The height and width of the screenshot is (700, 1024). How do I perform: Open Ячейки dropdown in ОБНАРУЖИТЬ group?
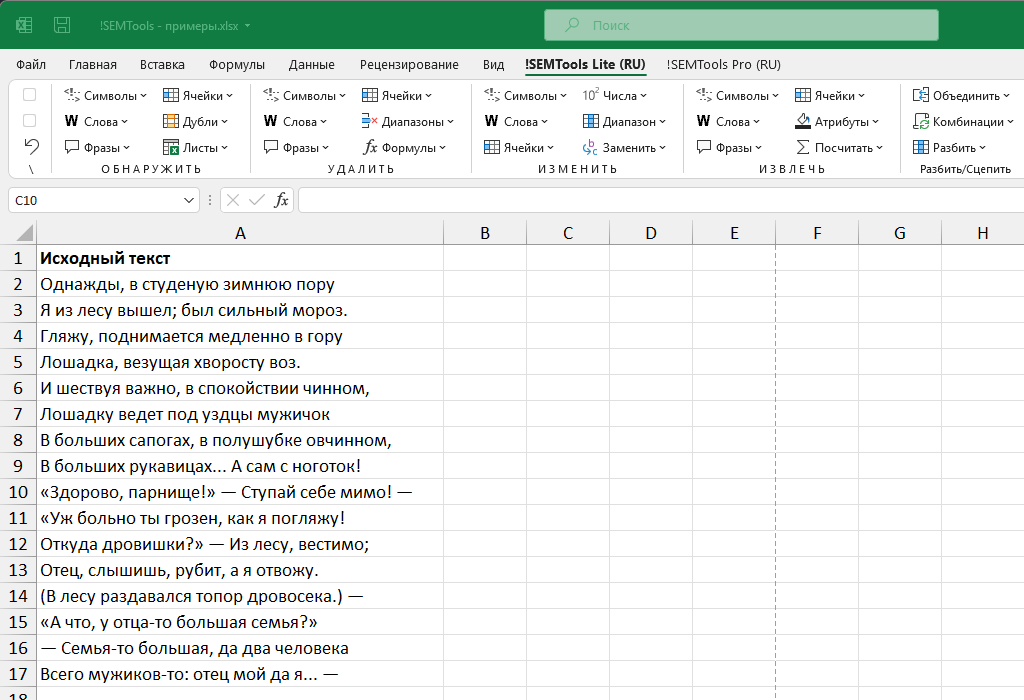coord(198,95)
